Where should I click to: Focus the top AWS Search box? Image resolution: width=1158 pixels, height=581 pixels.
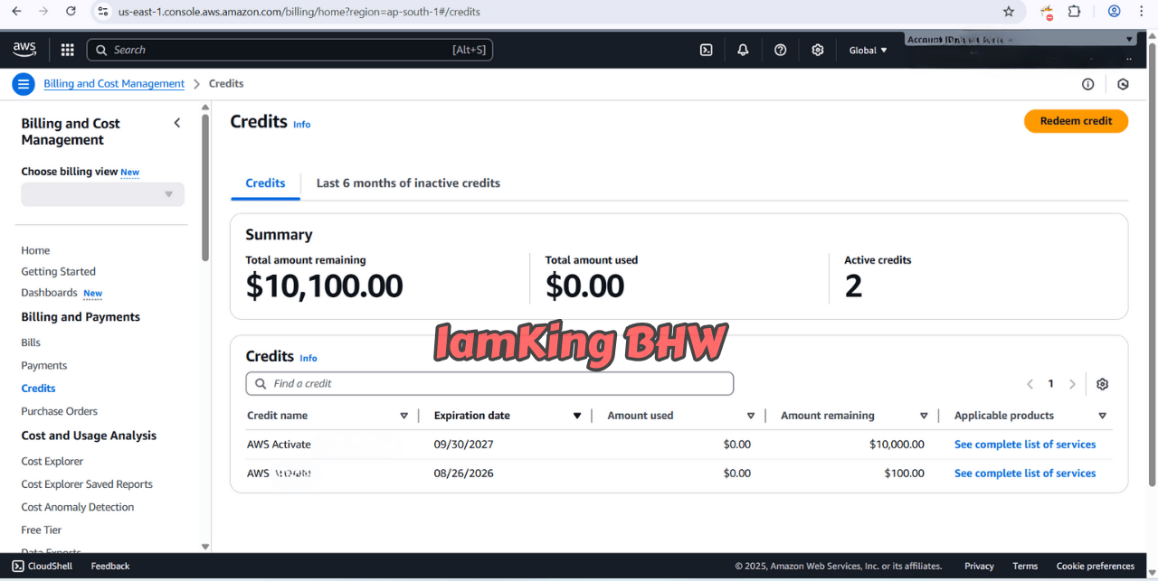click(290, 49)
